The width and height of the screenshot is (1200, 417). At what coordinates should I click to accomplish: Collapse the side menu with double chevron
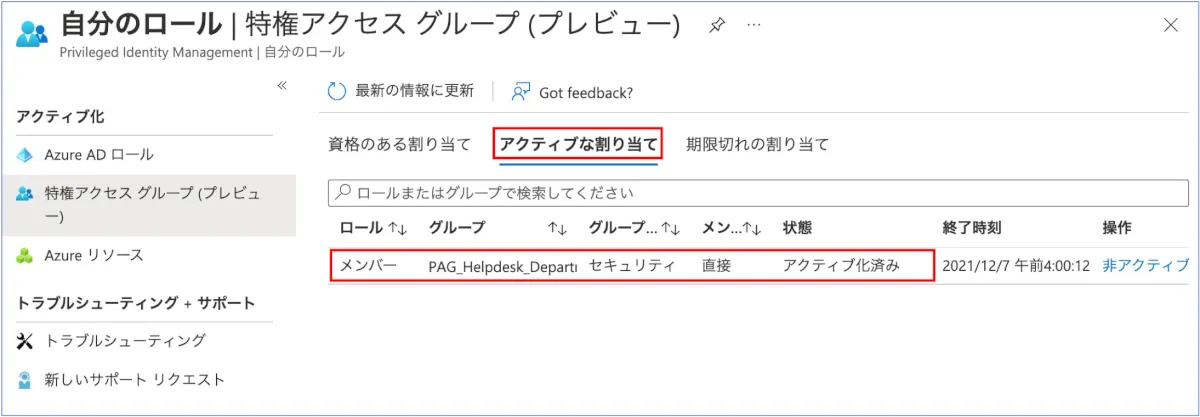pos(282,86)
